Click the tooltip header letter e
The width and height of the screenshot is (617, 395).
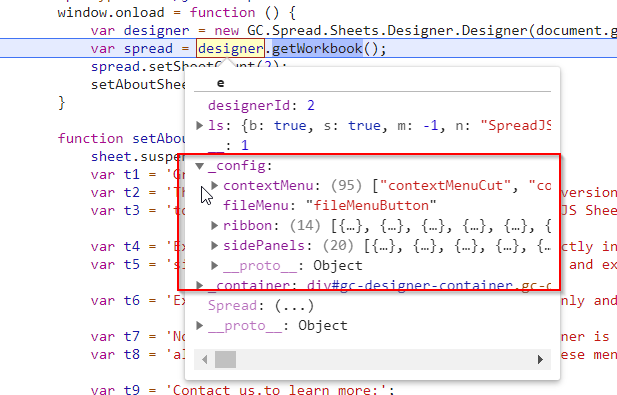[x=220, y=83]
